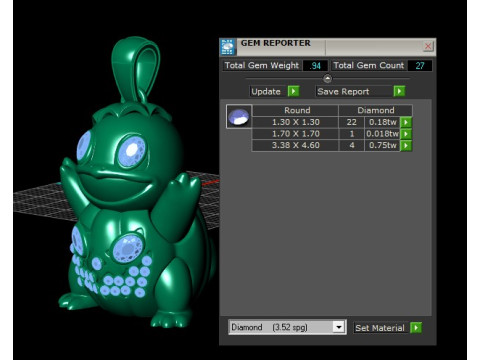This screenshot has width=480, height=360.
Task: Click the 0.75tw weight cell
Action: [x=382, y=146]
